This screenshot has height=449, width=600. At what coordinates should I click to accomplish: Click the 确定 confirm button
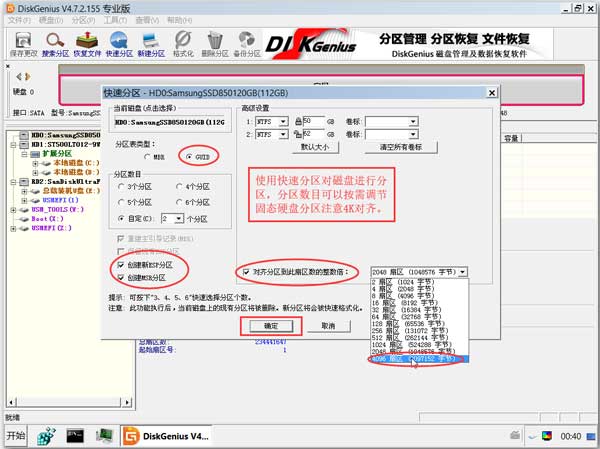271,326
